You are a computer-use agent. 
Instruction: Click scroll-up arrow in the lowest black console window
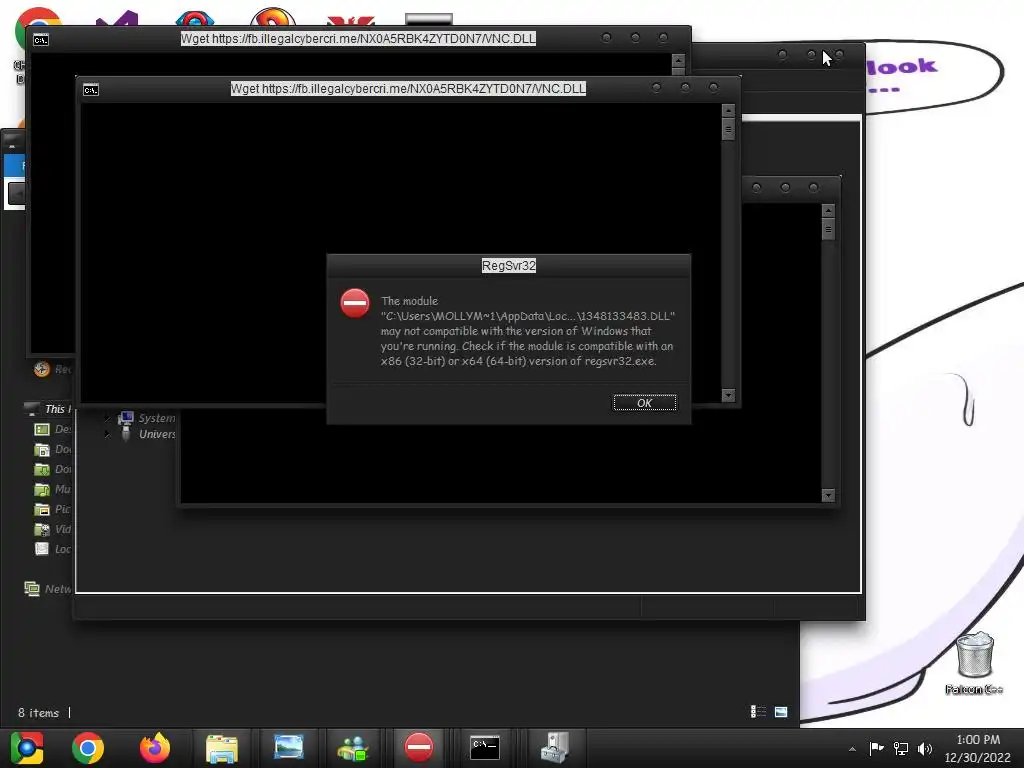(x=828, y=210)
